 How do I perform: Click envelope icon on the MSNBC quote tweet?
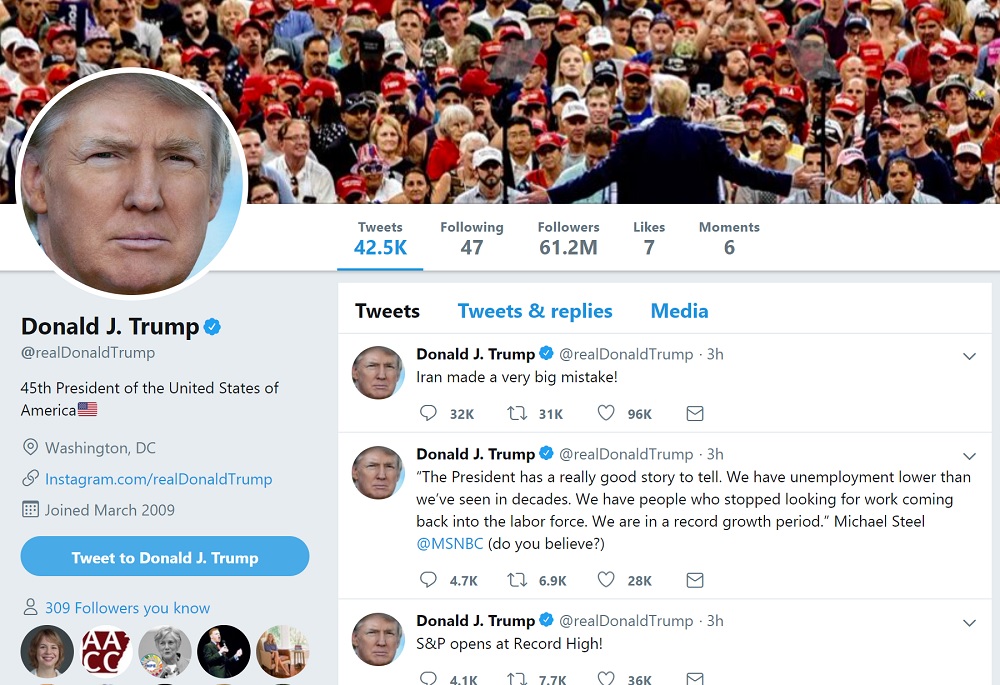[695, 580]
